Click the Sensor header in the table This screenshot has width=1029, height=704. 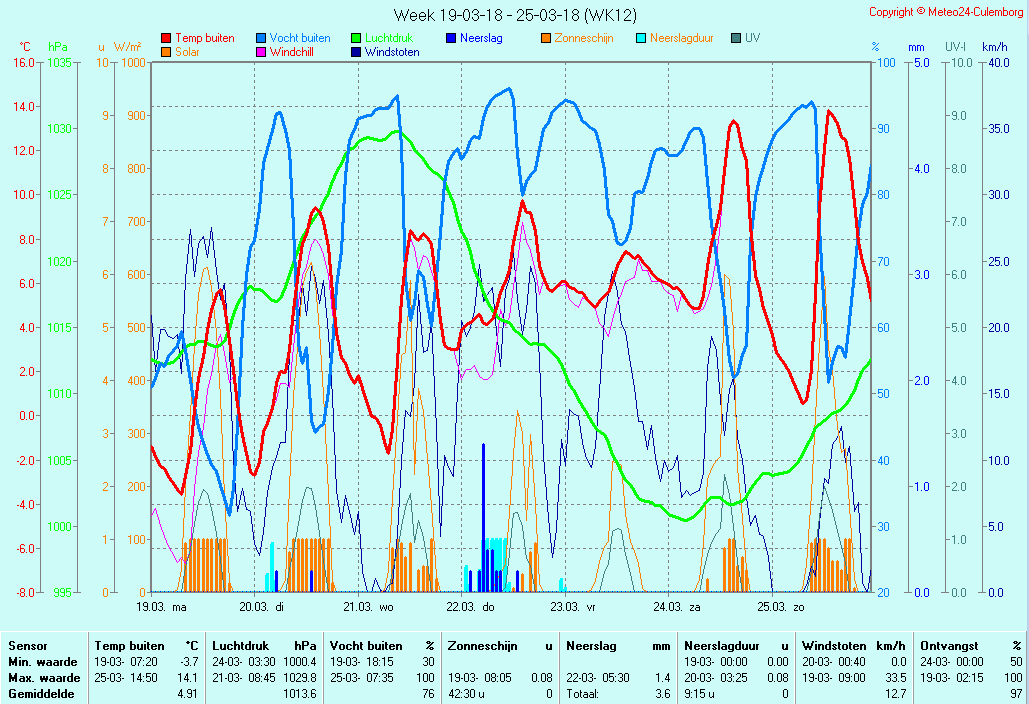[27, 647]
